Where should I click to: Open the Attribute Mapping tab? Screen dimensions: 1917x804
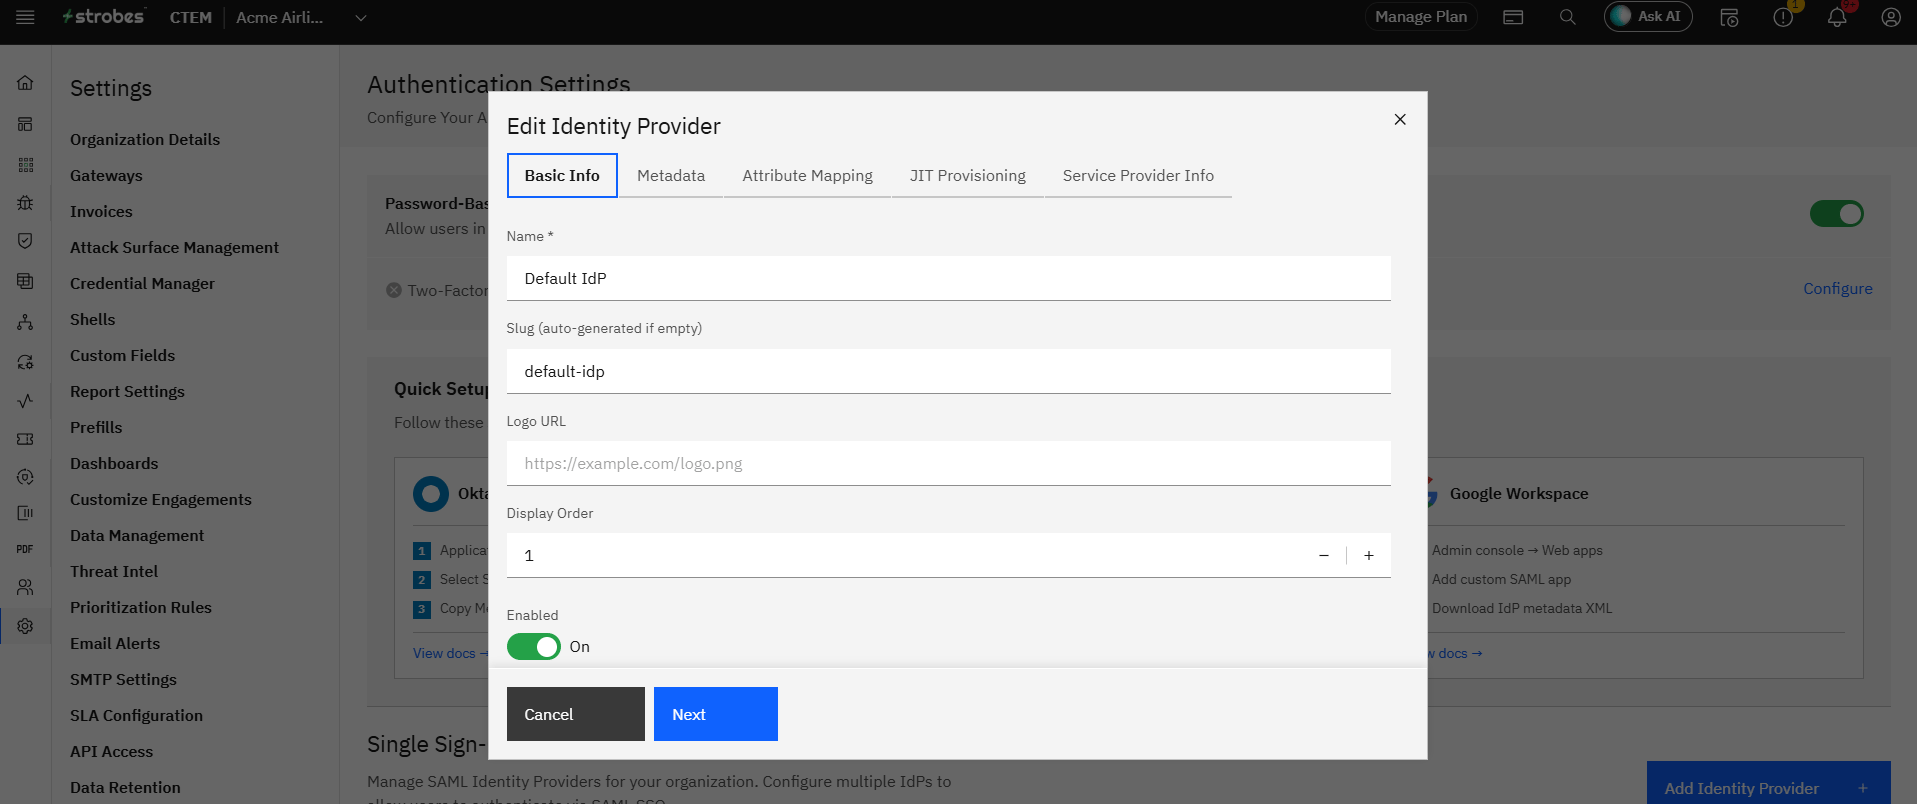click(807, 176)
